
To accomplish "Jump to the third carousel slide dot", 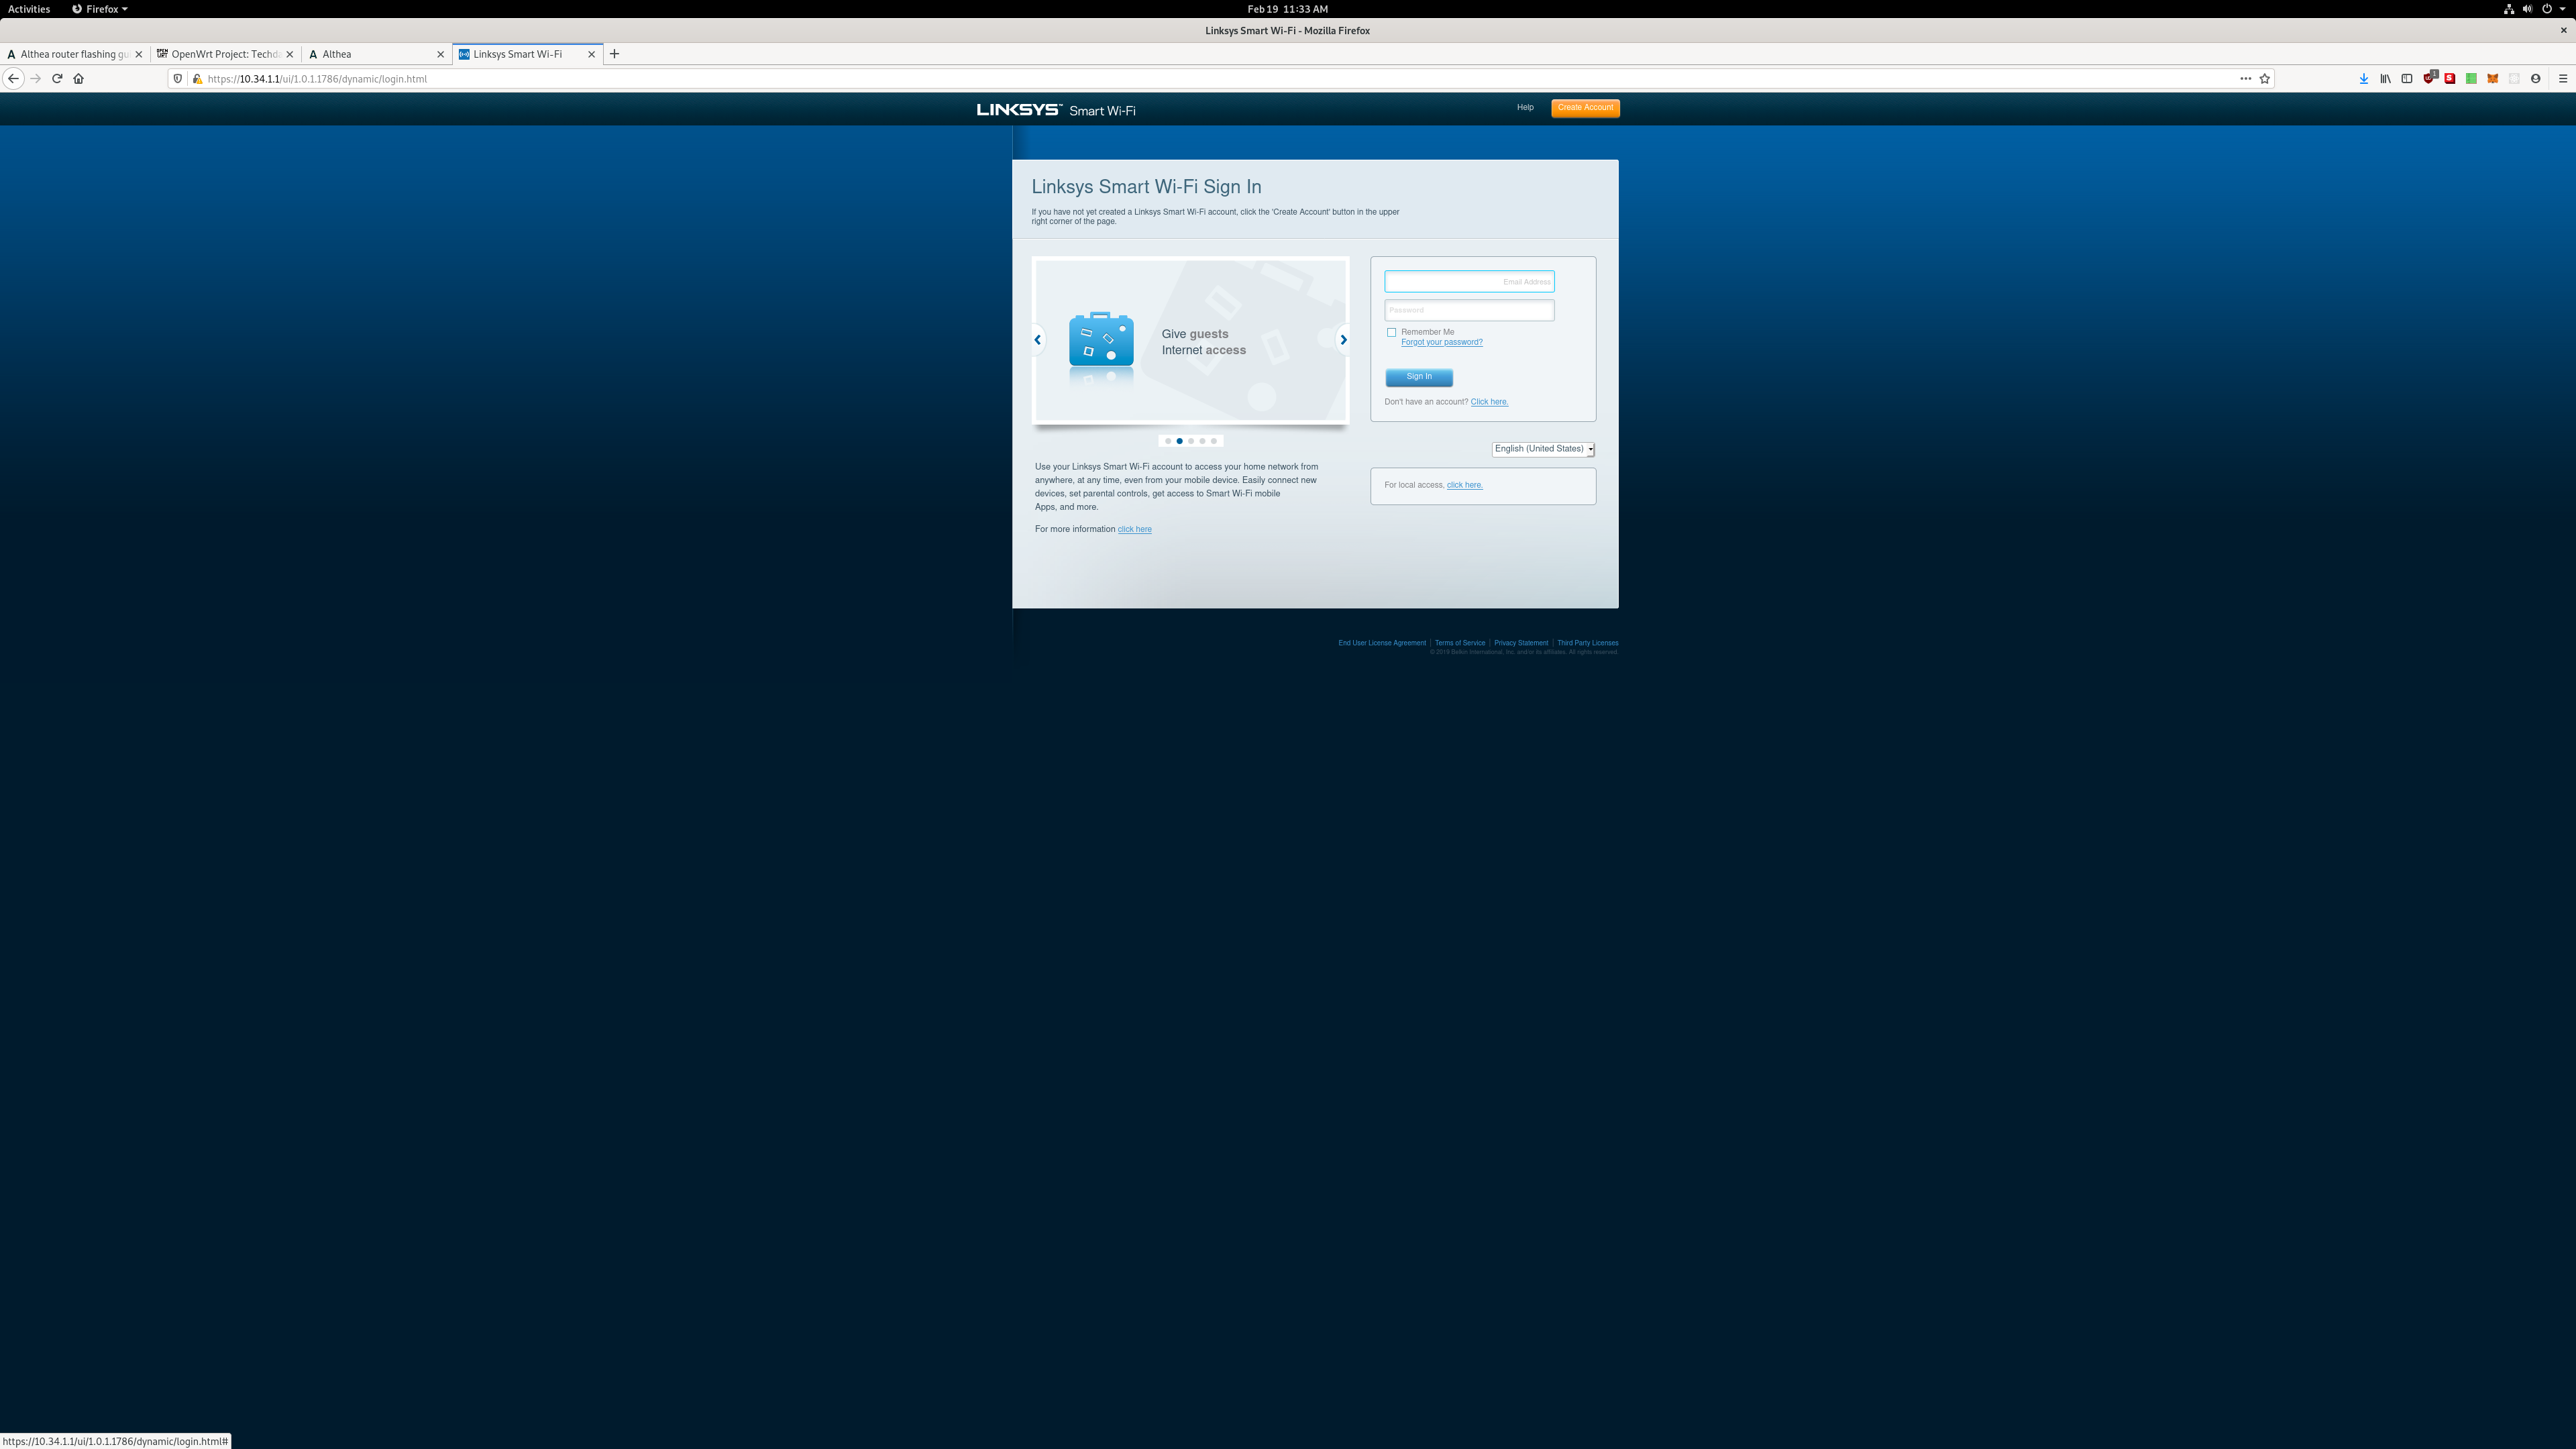I will [x=1191, y=441].
